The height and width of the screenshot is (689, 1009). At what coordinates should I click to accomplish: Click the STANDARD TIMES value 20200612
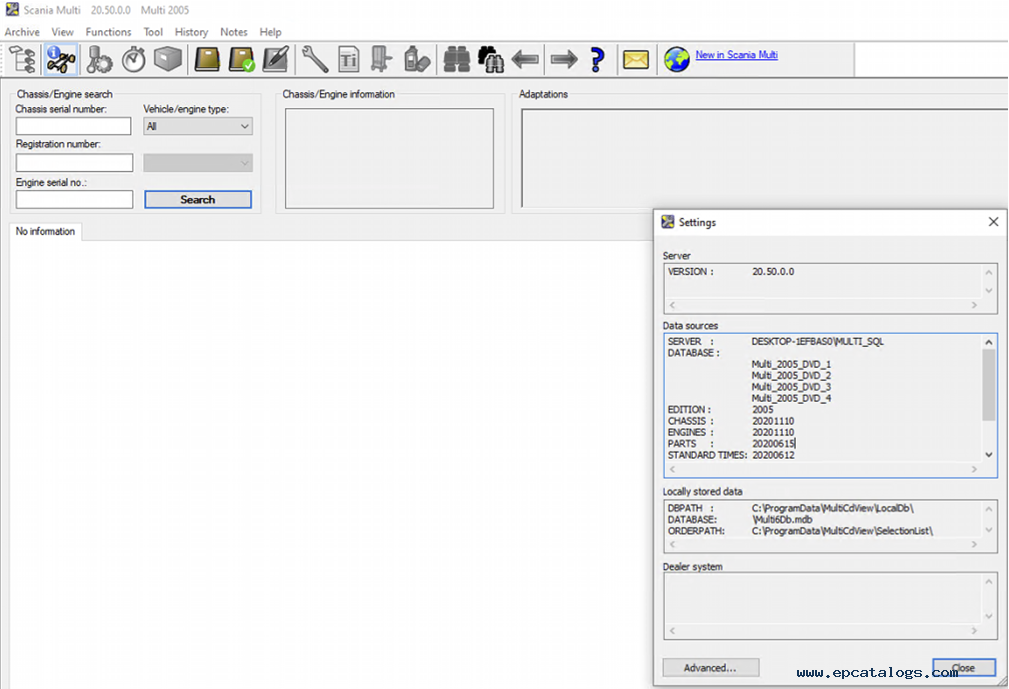773,455
